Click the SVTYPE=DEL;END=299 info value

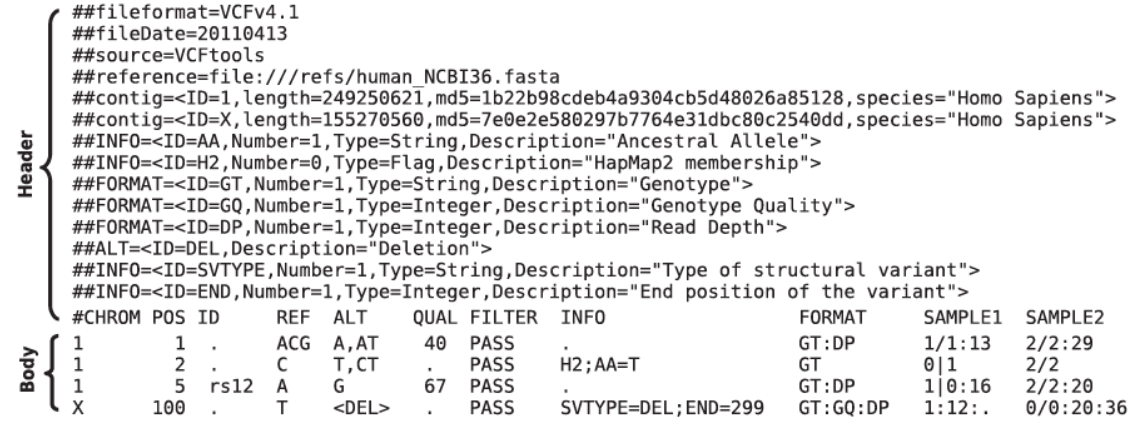tap(662, 407)
